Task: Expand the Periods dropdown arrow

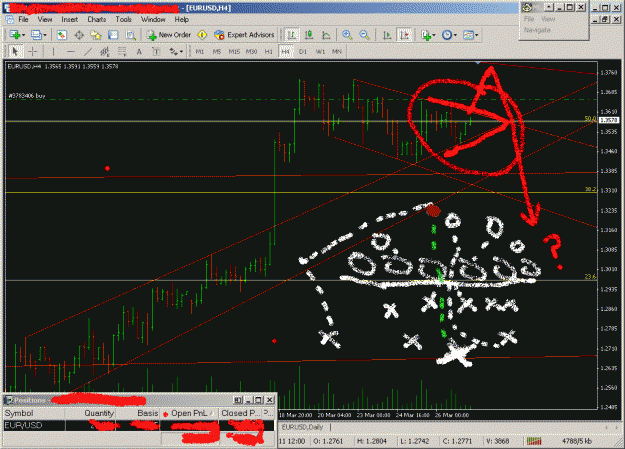Action: point(455,35)
